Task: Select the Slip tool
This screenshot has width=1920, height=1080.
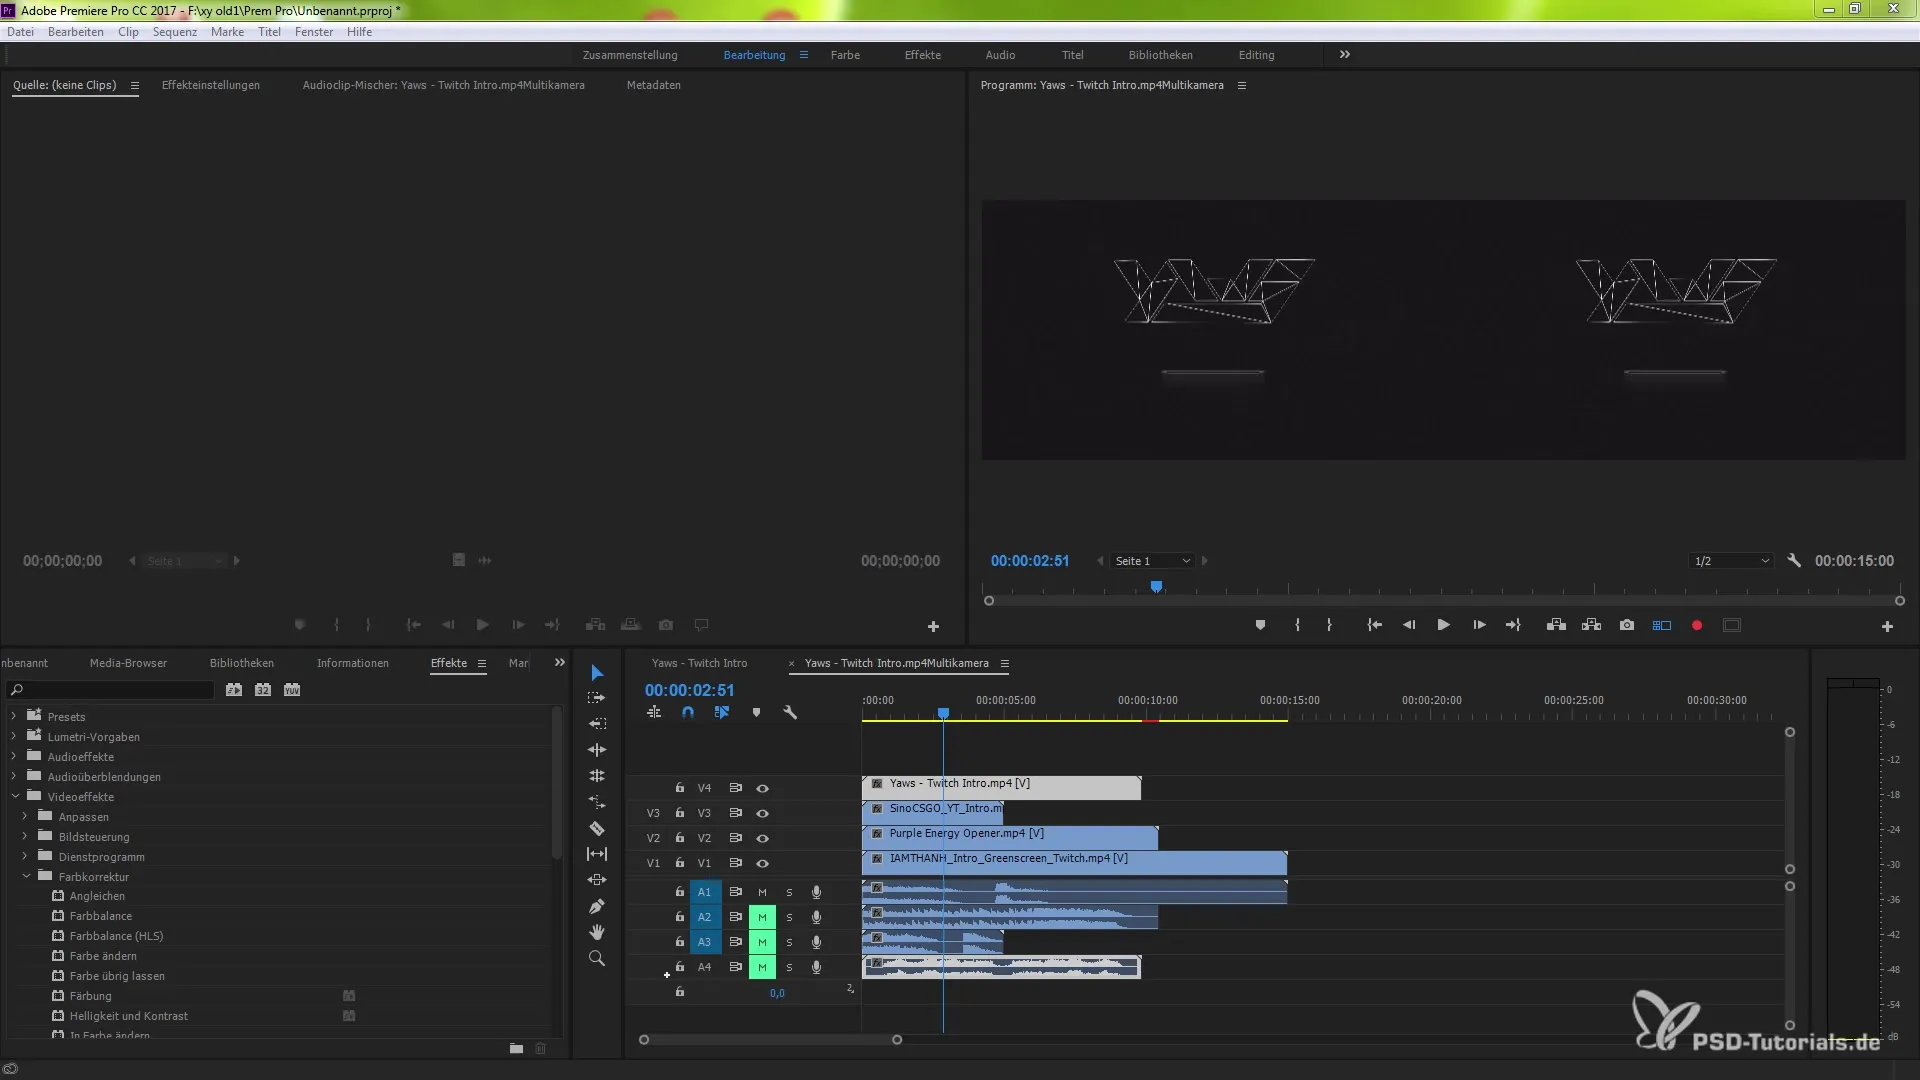Action: point(597,854)
